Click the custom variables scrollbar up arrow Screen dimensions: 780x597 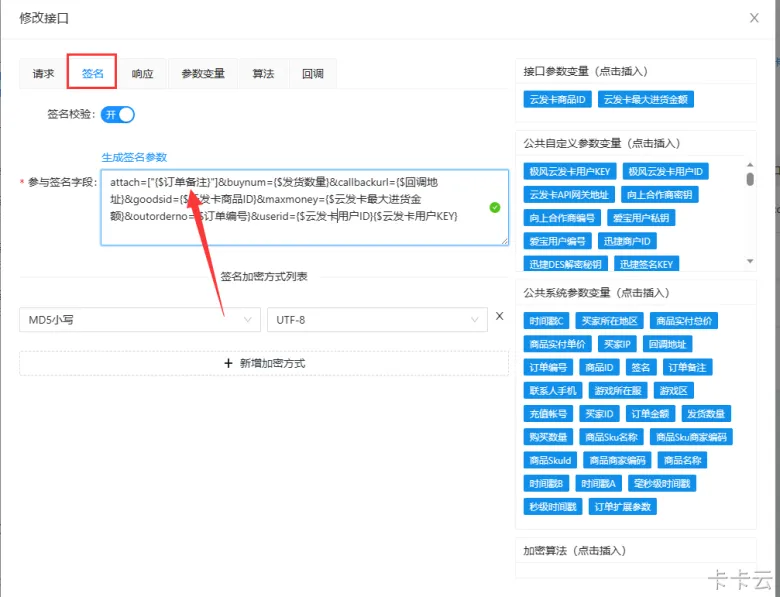tap(750, 165)
